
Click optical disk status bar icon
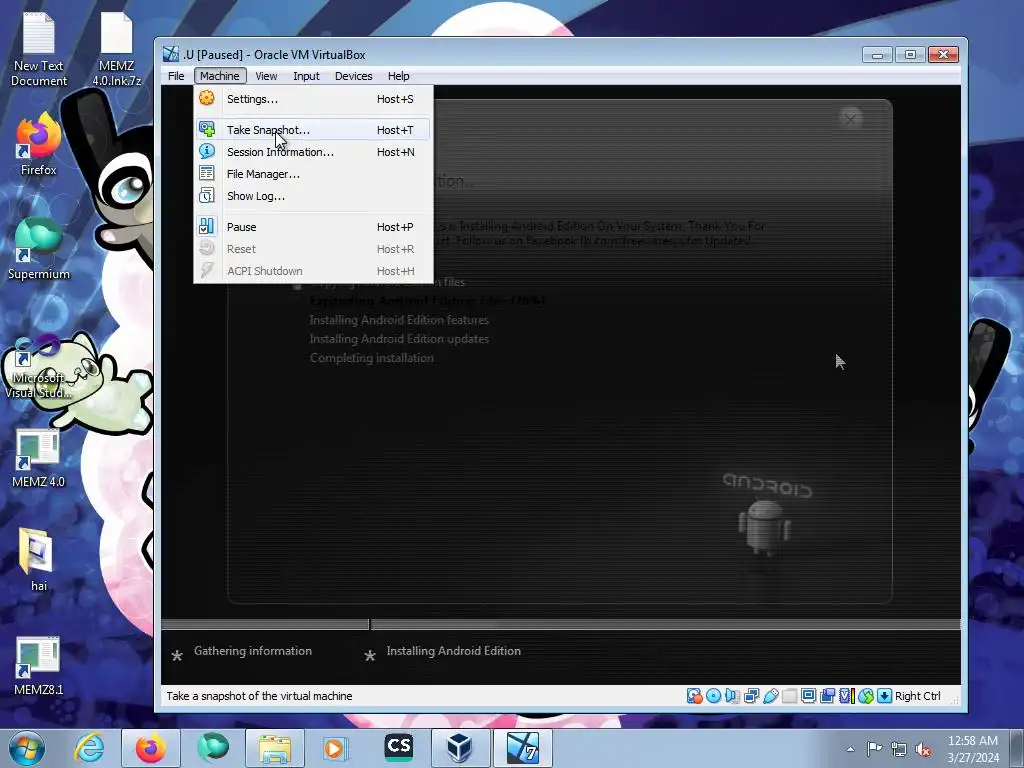click(714, 696)
